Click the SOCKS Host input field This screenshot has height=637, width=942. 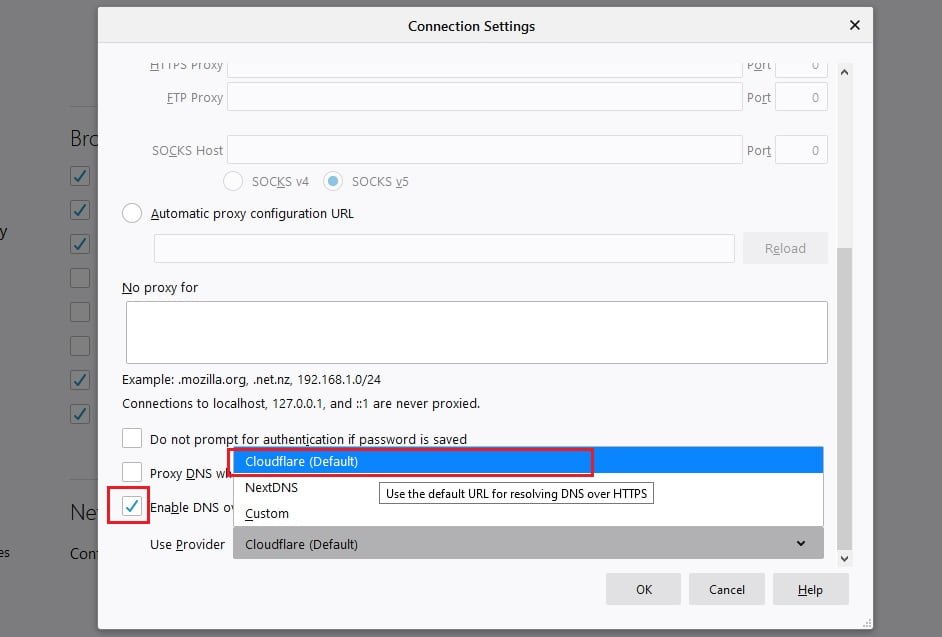484,150
